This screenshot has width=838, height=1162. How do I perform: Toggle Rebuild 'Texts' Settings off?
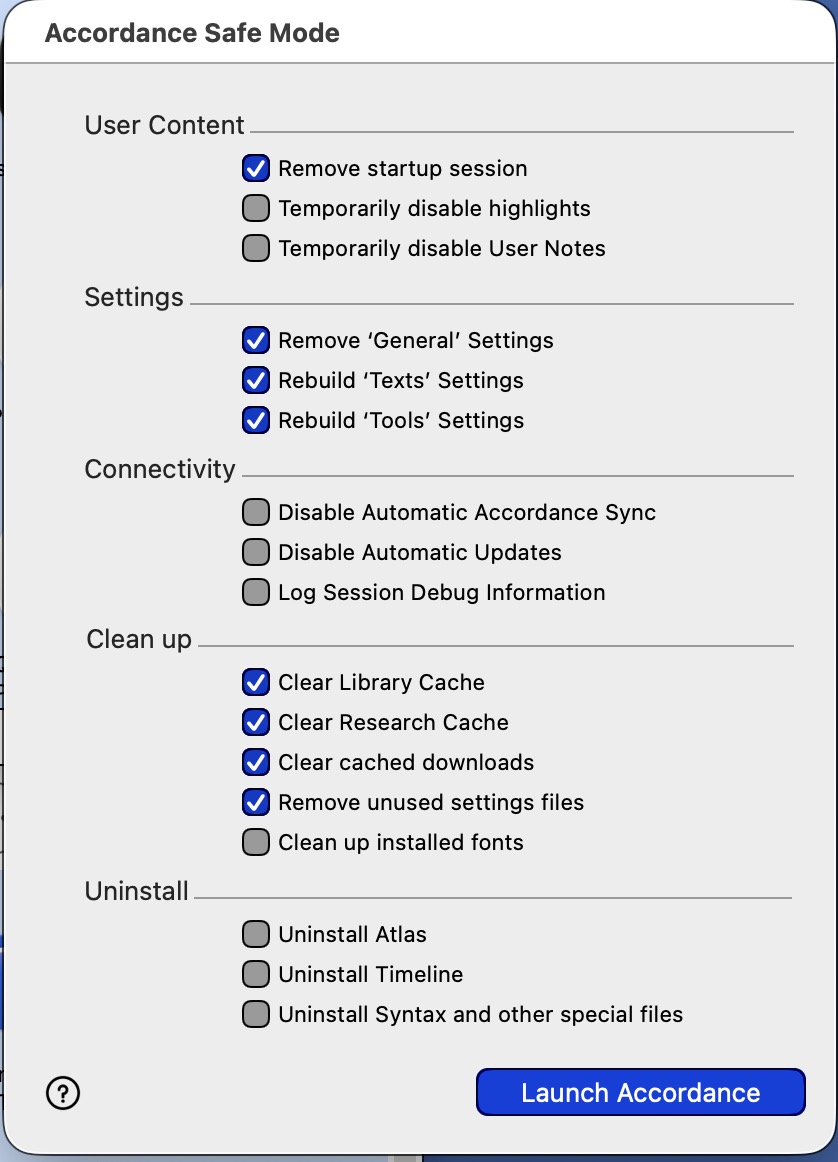pyautogui.click(x=256, y=380)
